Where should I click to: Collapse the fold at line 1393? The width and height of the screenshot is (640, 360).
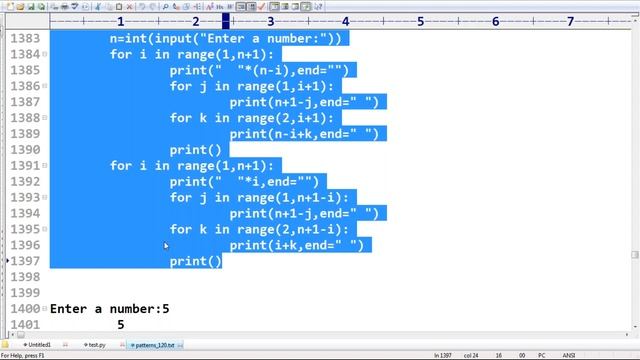pyautogui.click(x=45, y=197)
